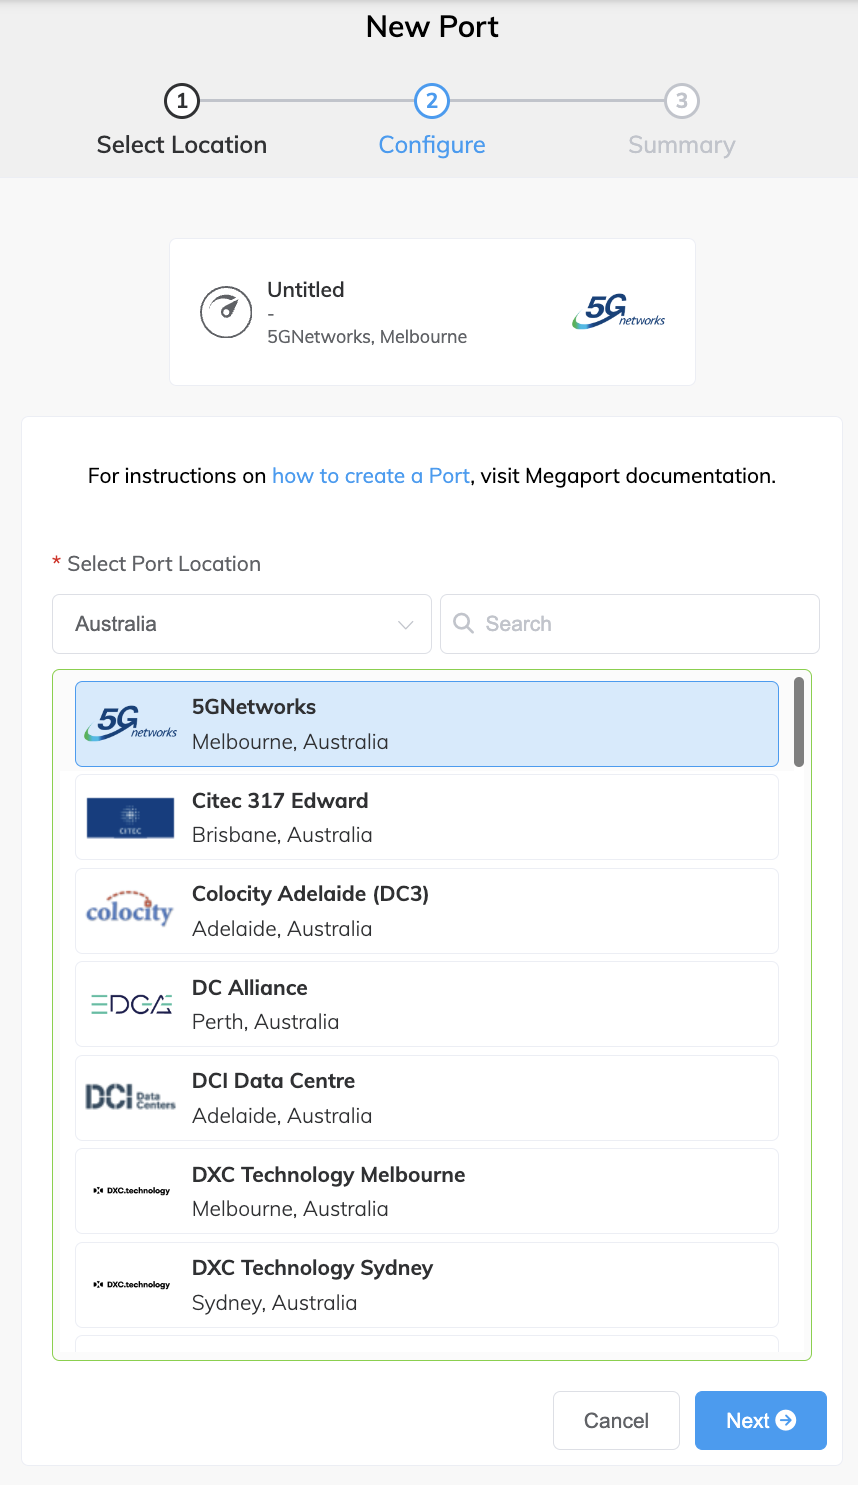Select DXC Technology Melbourne location

click(x=427, y=1191)
